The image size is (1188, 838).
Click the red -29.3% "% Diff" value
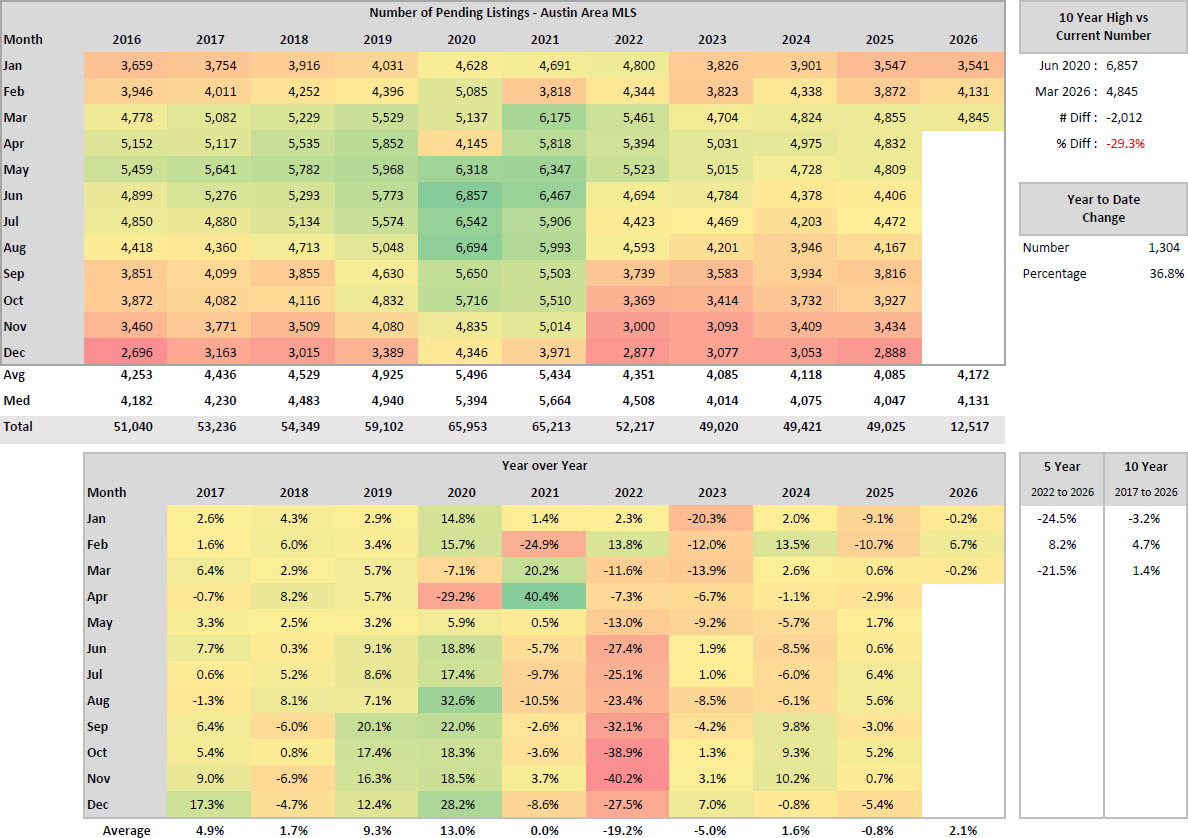coord(1126,143)
